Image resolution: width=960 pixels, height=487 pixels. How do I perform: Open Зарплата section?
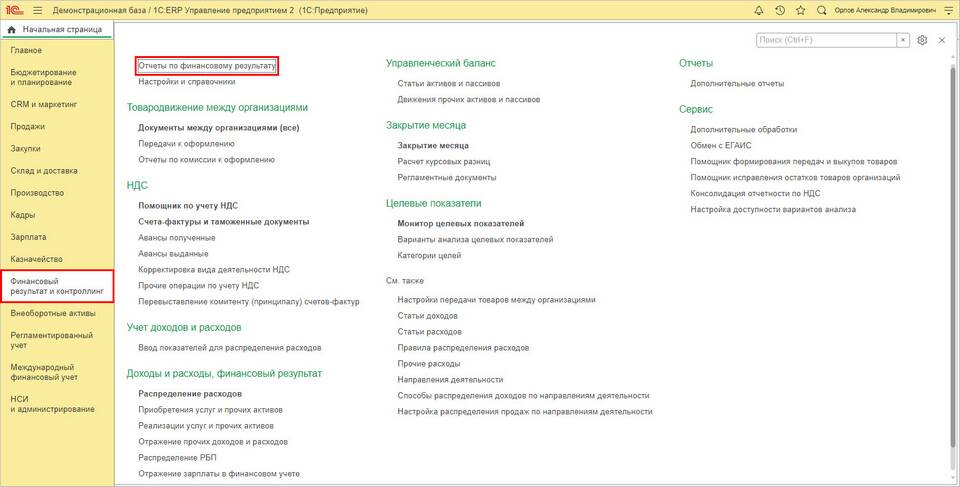click(28, 237)
